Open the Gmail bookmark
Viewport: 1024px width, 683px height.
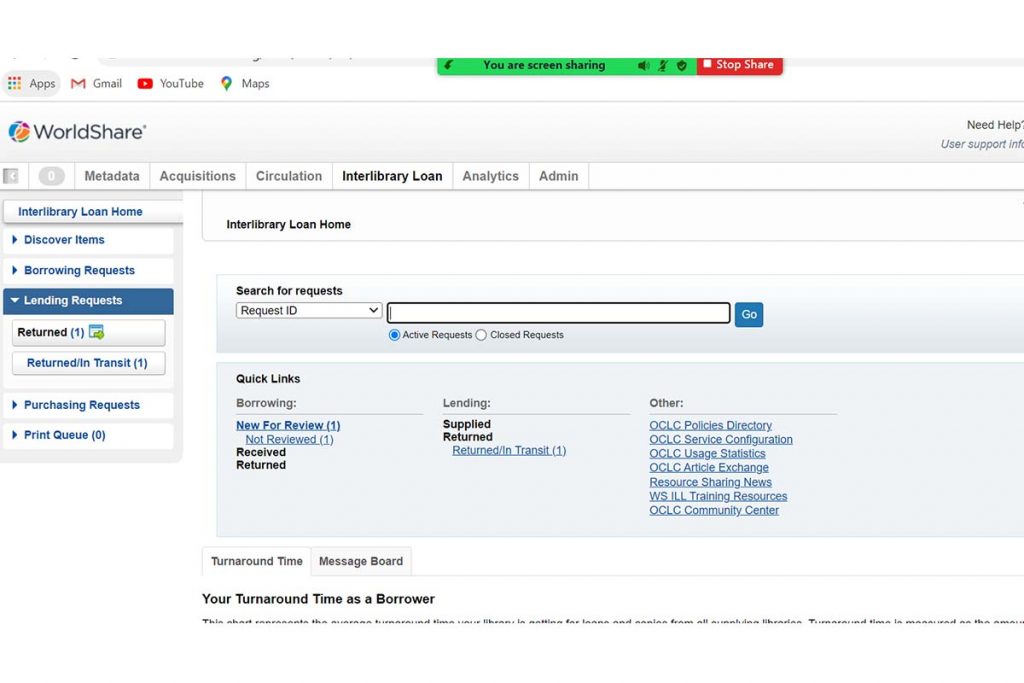(x=97, y=83)
